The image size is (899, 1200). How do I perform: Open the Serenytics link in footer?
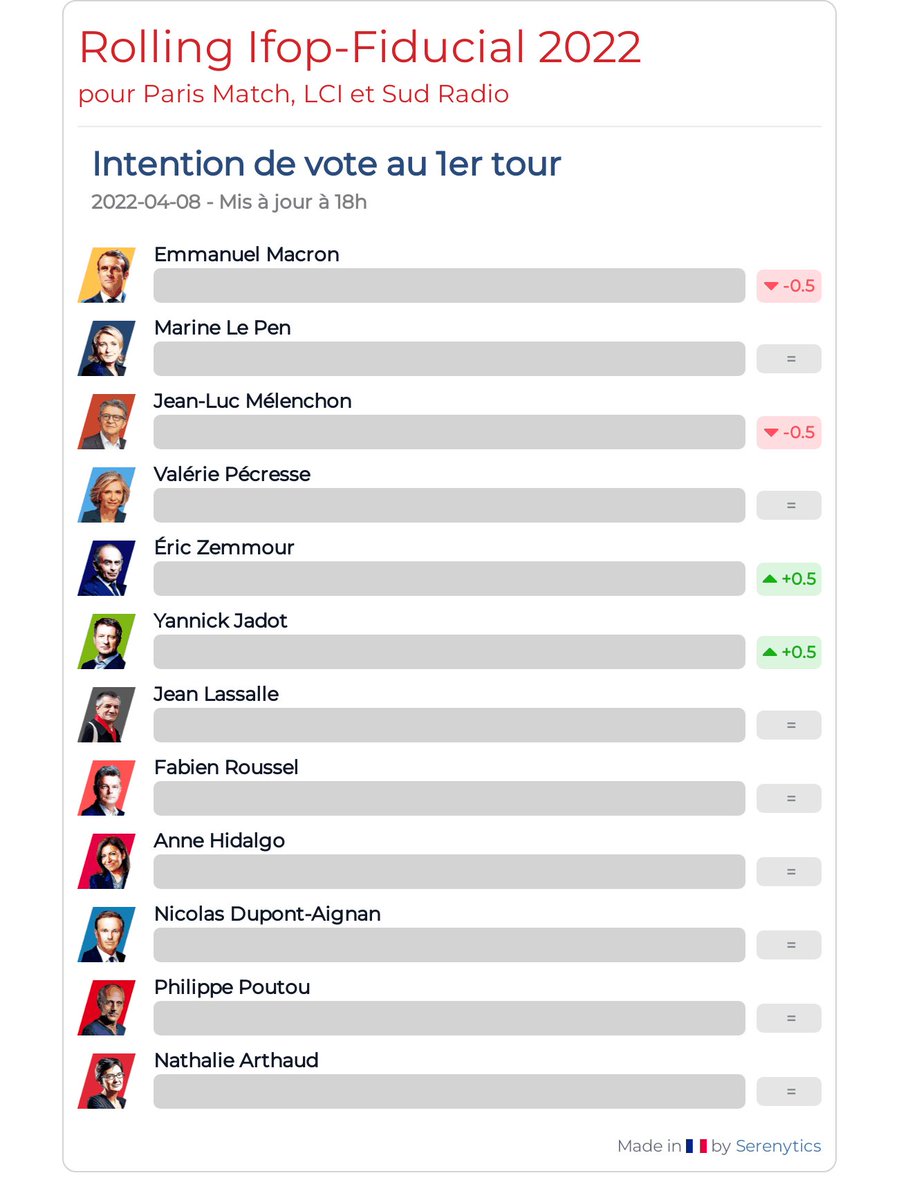[x=778, y=1146]
